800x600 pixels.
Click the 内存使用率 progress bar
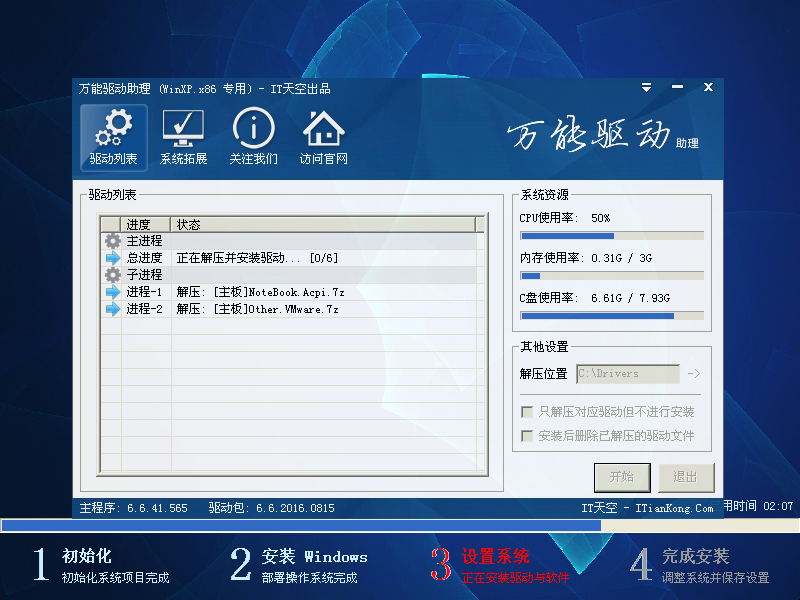coord(612,276)
